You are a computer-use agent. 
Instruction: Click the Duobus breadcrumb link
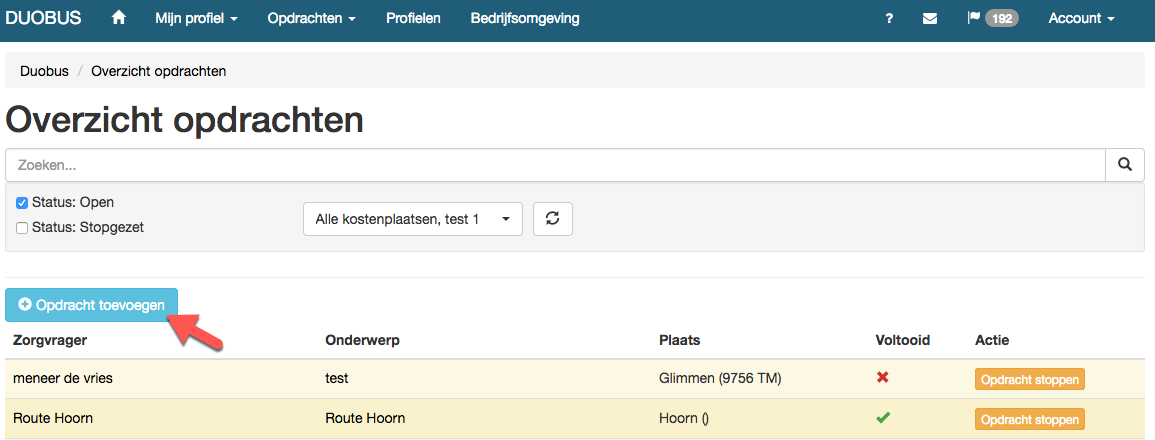tap(44, 71)
